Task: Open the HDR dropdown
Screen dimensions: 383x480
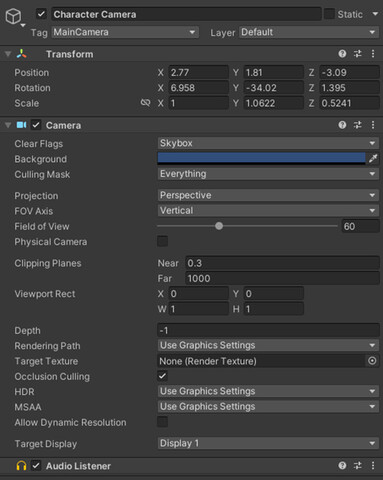Action: 268,391
